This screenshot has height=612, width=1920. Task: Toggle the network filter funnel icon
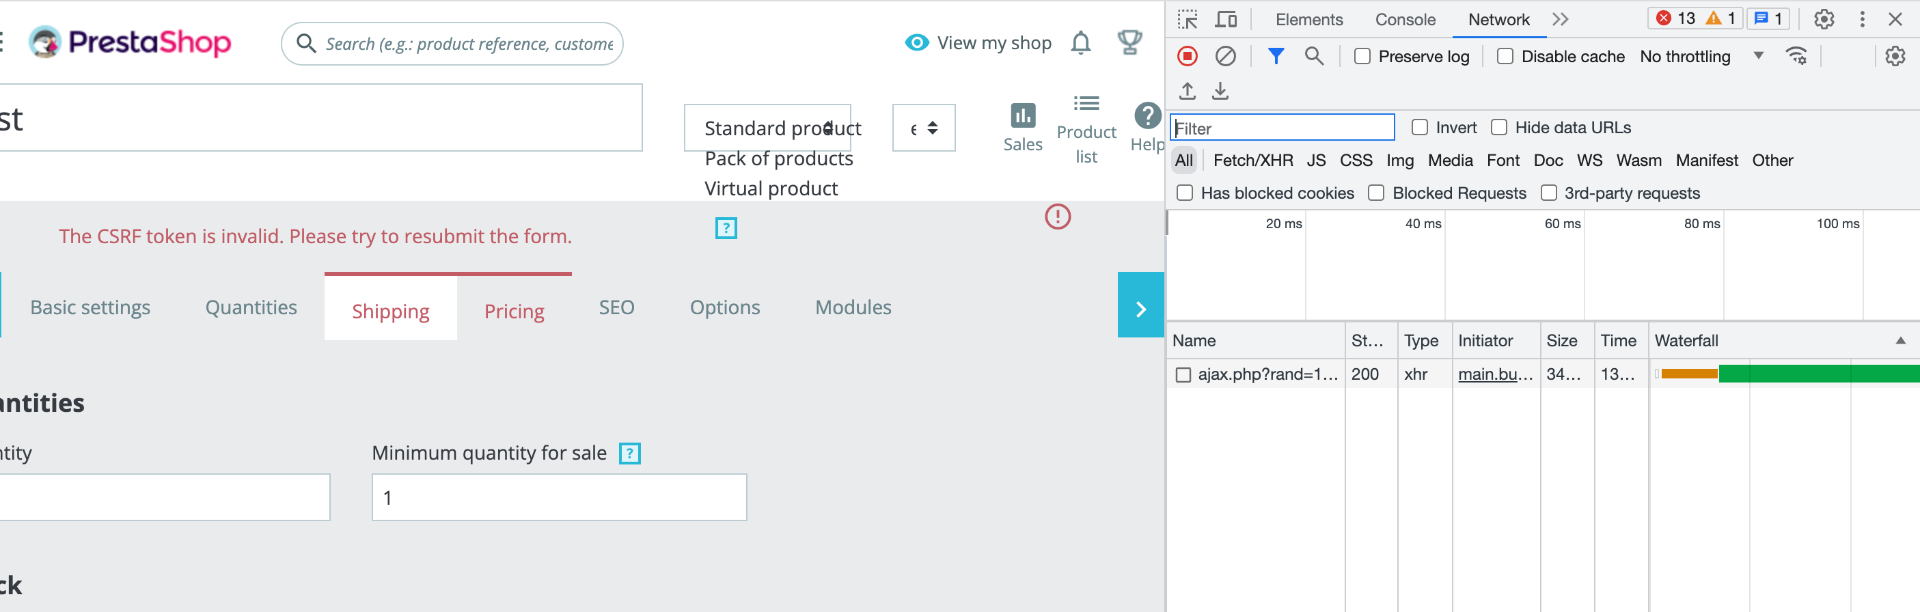click(1276, 57)
